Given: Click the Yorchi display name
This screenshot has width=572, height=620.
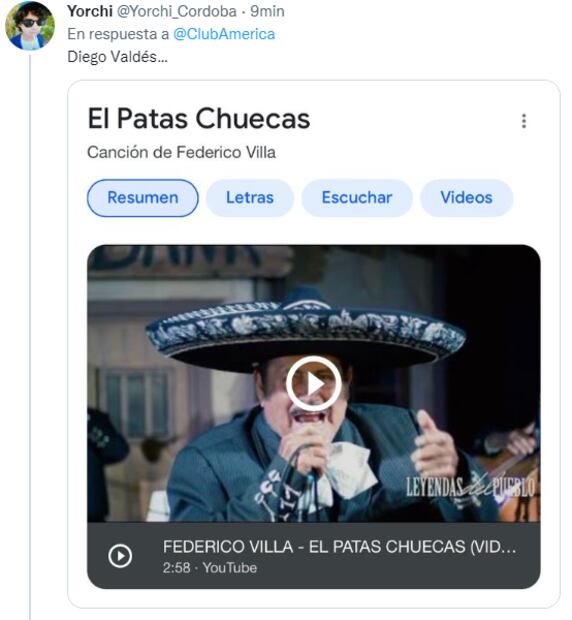Looking at the screenshot, I should 90,11.
